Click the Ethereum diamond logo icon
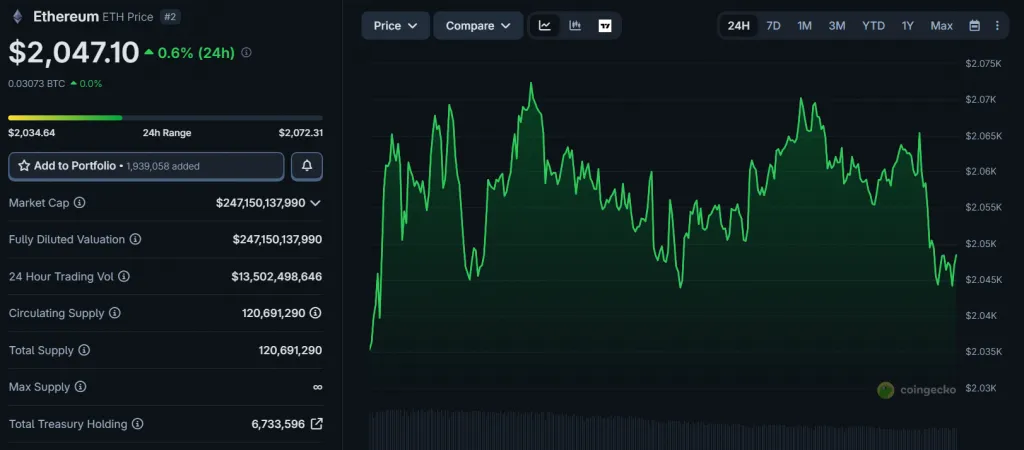The image size is (1024, 450). [x=16, y=17]
